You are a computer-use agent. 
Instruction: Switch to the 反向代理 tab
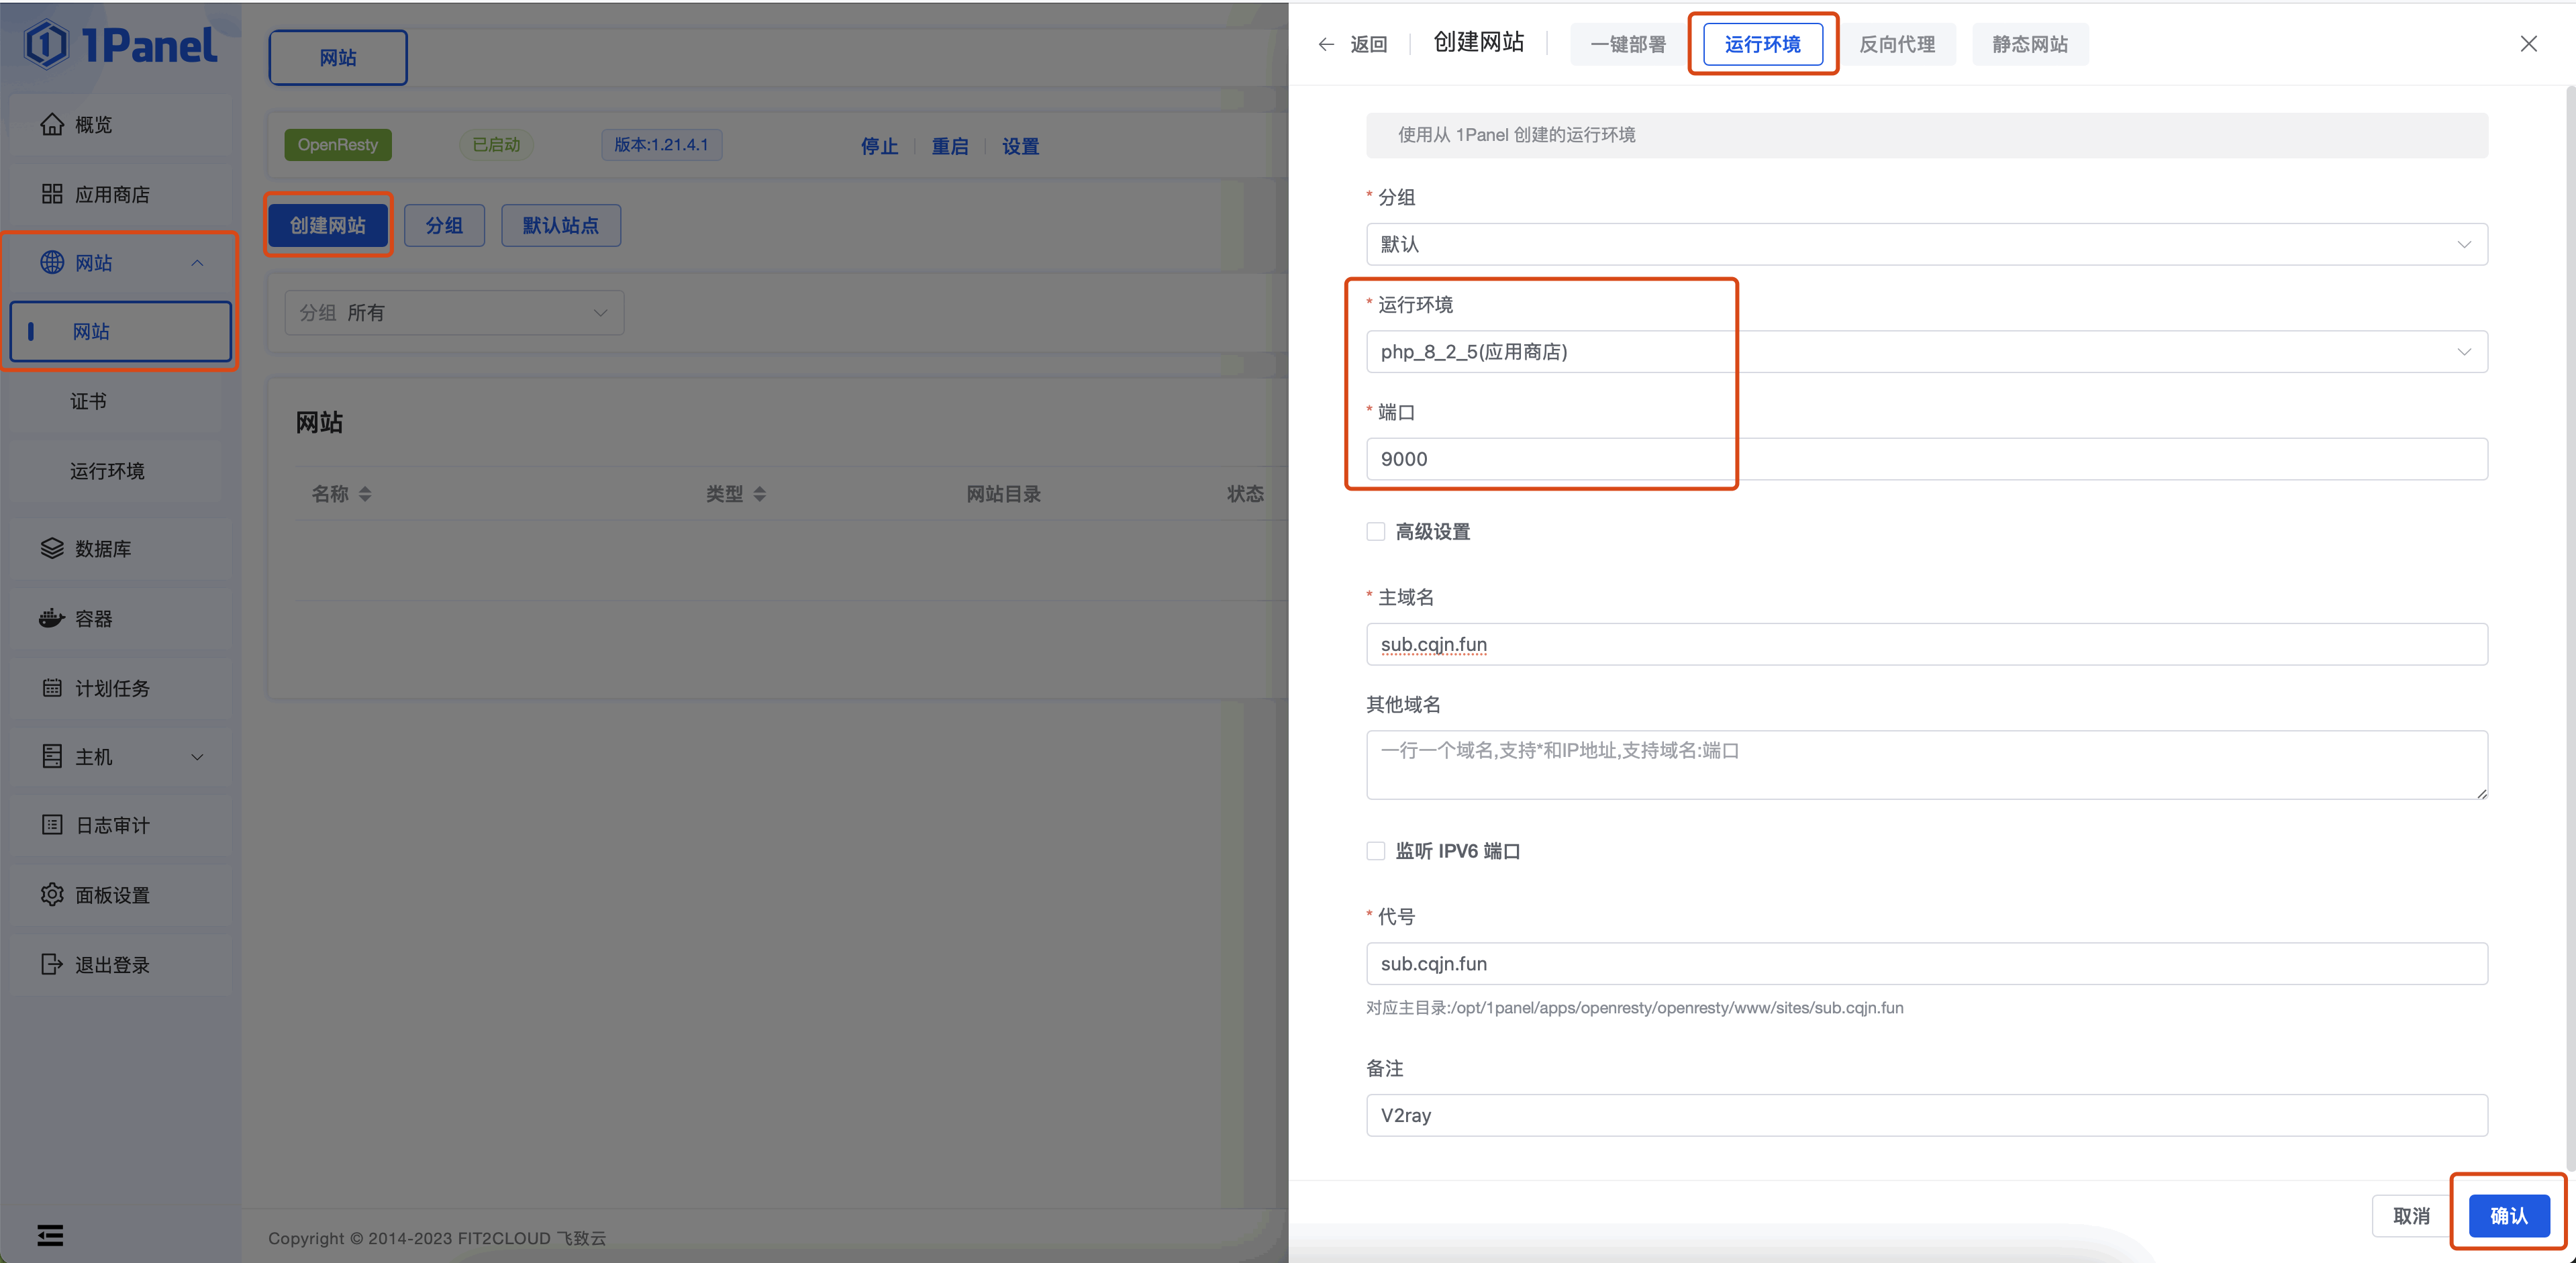click(x=1897, y=44)
